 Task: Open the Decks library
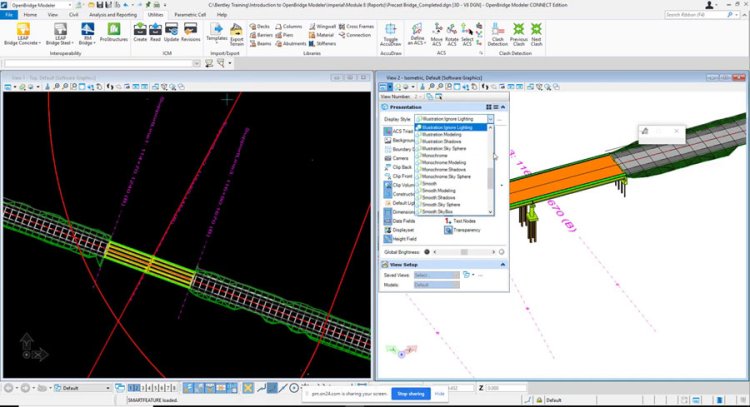click(261, 26)
